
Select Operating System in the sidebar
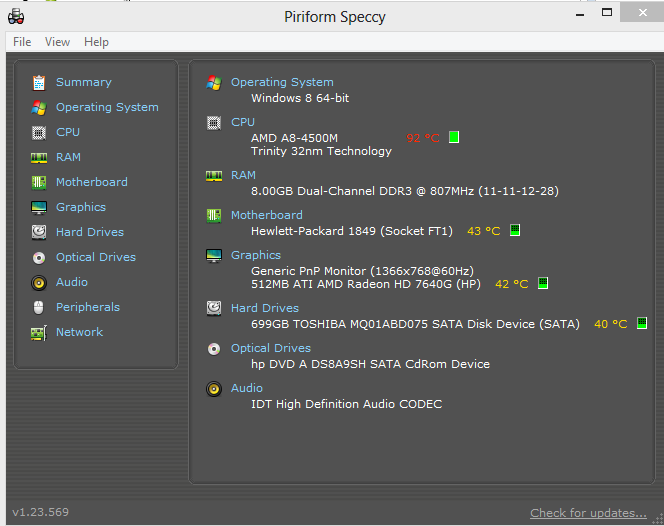point(107,108)
